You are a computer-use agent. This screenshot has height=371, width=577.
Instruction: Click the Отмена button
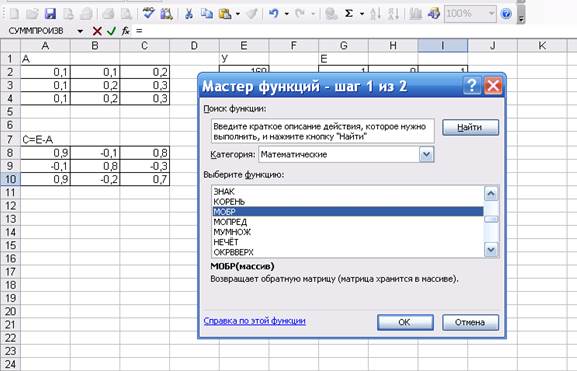[x=470, y=322]
